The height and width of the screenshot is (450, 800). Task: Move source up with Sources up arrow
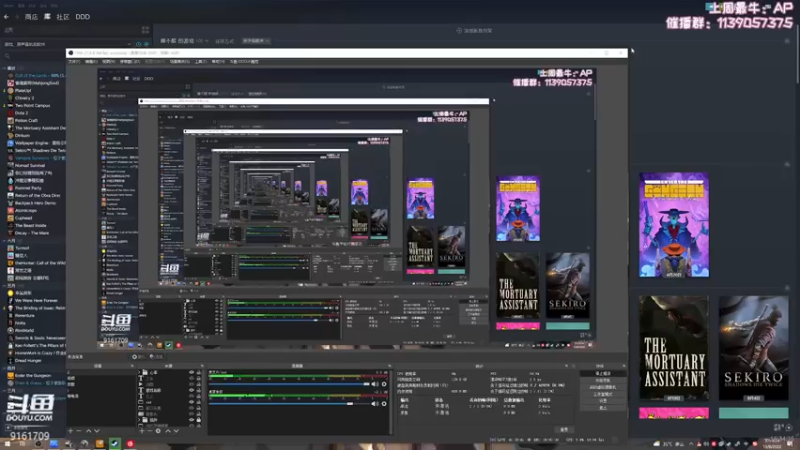click(x=167, y=431)
